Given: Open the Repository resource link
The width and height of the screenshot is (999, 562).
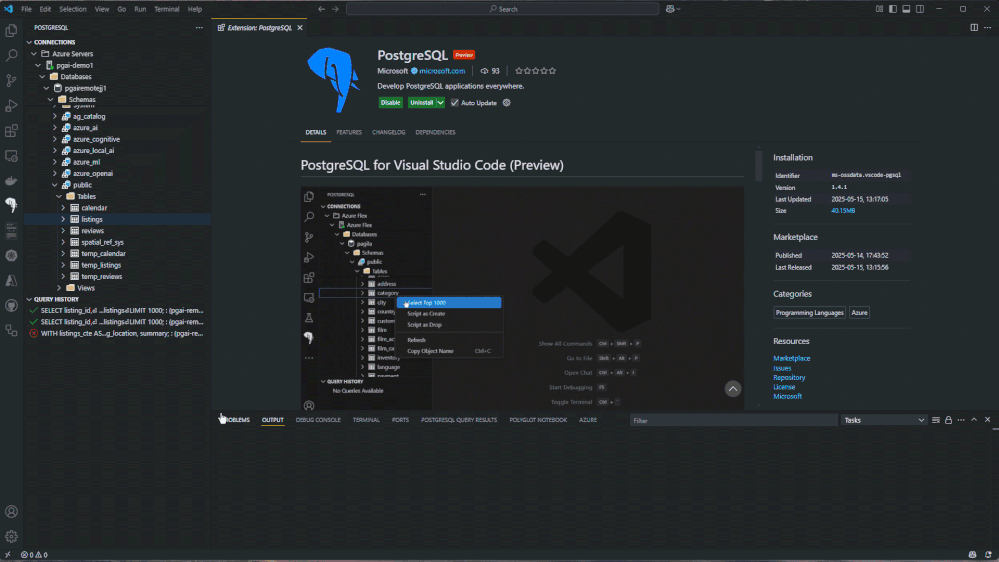Looking at the screenshot, I should (x=789, y=378).
